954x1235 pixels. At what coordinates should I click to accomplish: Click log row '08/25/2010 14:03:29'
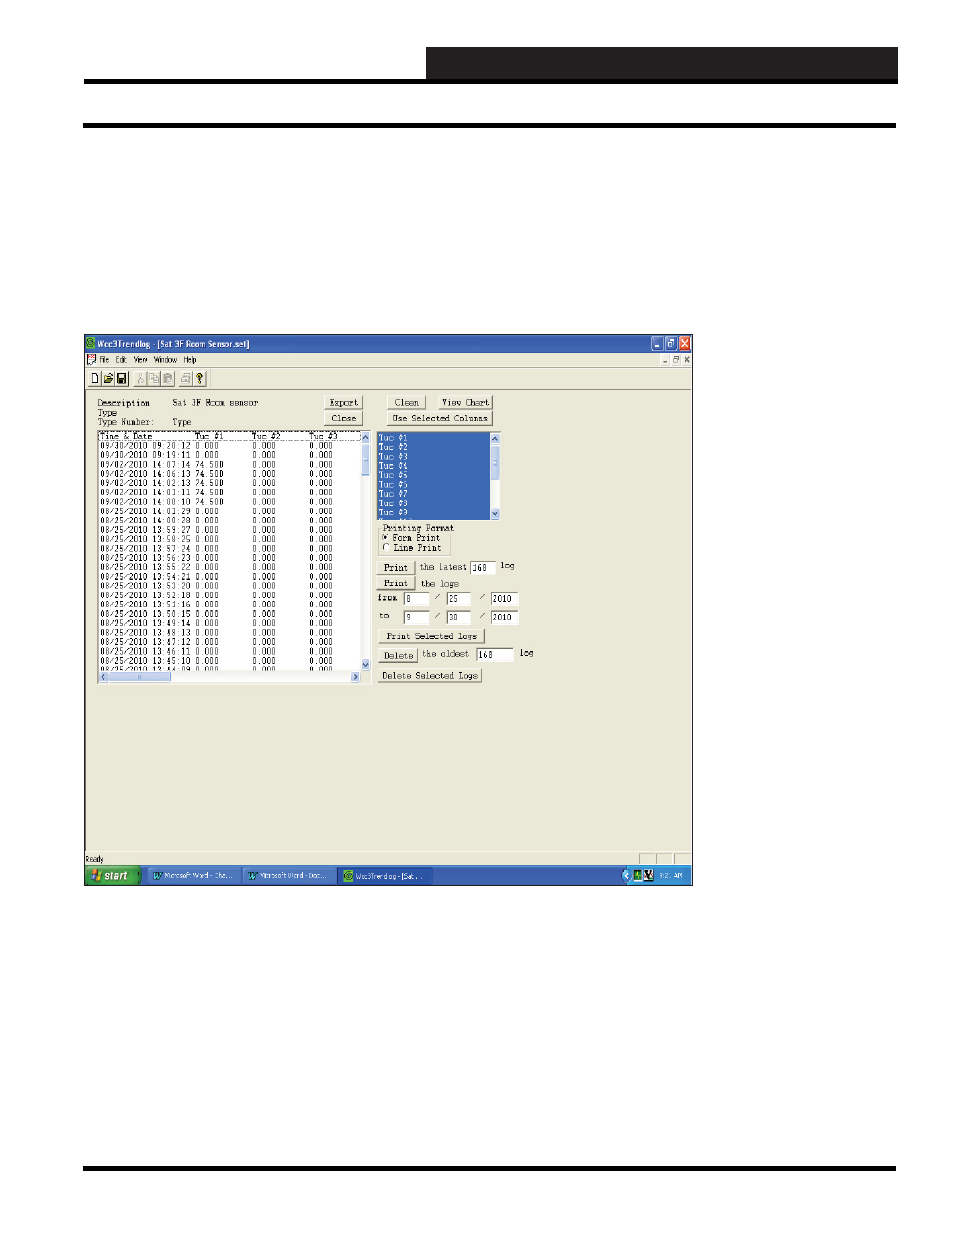[230, 511]
